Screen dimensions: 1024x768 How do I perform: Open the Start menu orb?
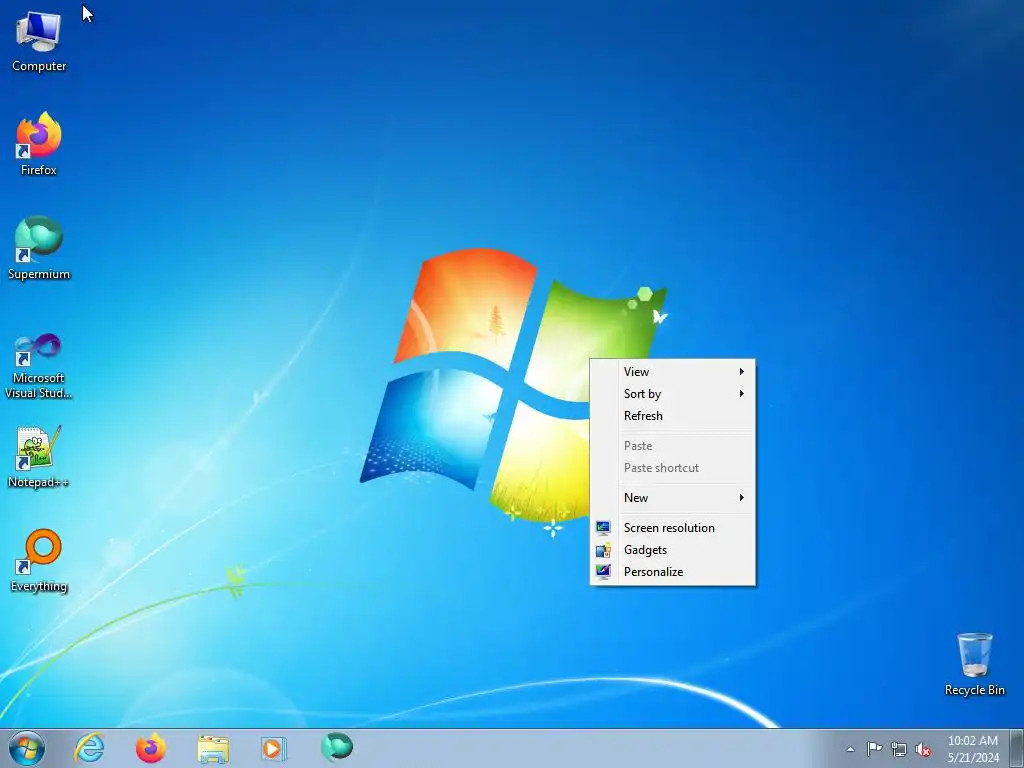(x=27, y=748)
